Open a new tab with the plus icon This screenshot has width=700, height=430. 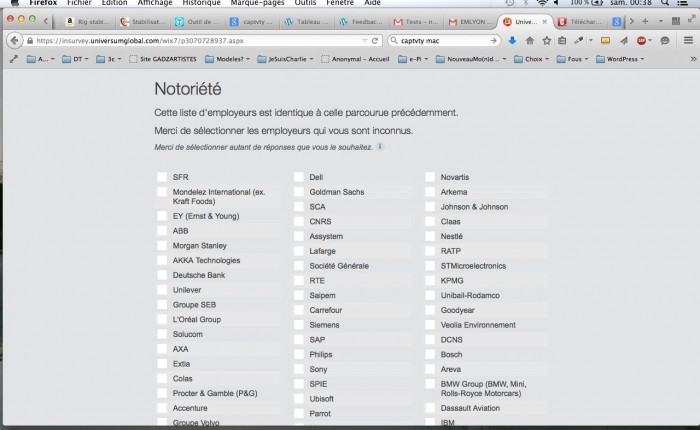click(645, 21)
